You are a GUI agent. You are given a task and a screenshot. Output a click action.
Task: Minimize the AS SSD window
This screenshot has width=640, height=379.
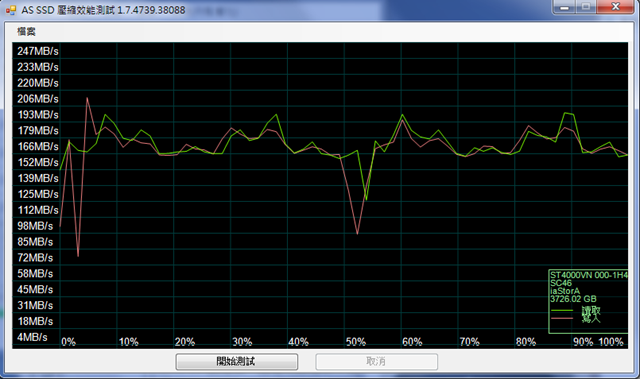coord(564,7)
